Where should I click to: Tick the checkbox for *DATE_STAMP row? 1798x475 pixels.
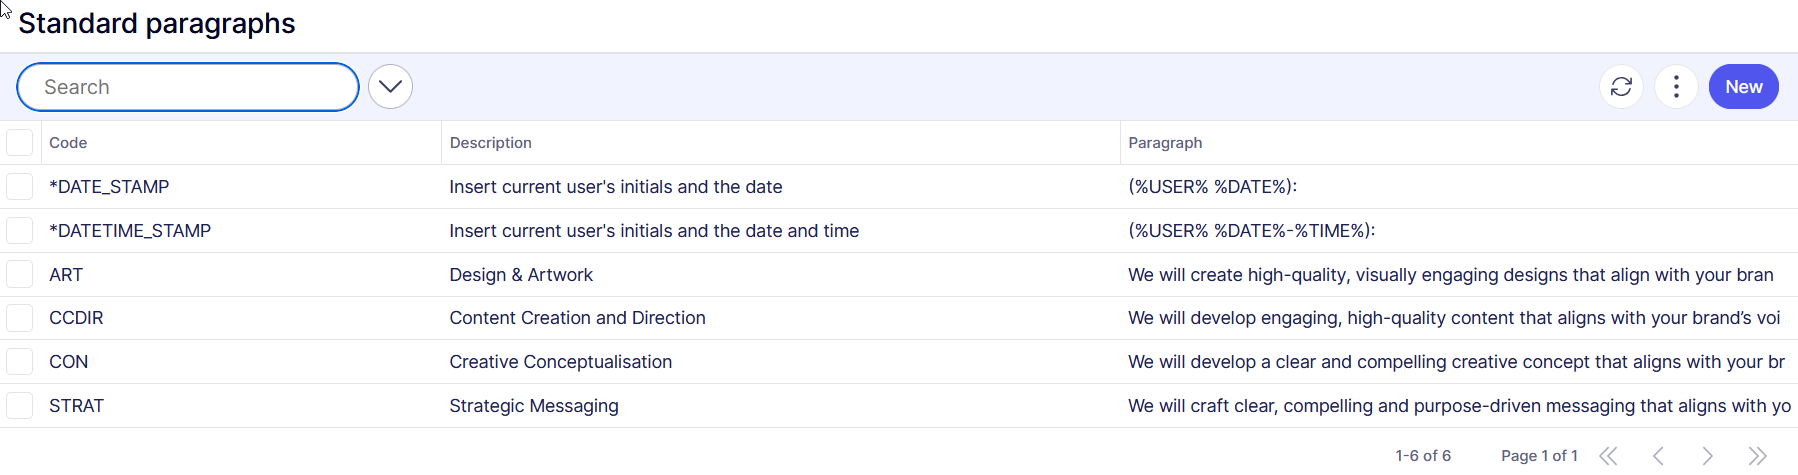coord(20,187)
